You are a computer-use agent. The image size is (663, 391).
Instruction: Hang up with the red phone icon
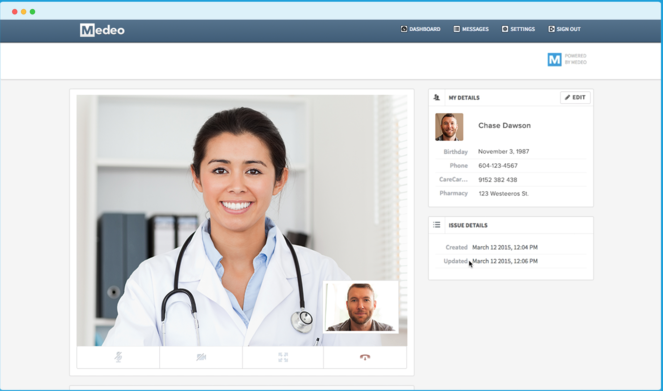point(365,357)
